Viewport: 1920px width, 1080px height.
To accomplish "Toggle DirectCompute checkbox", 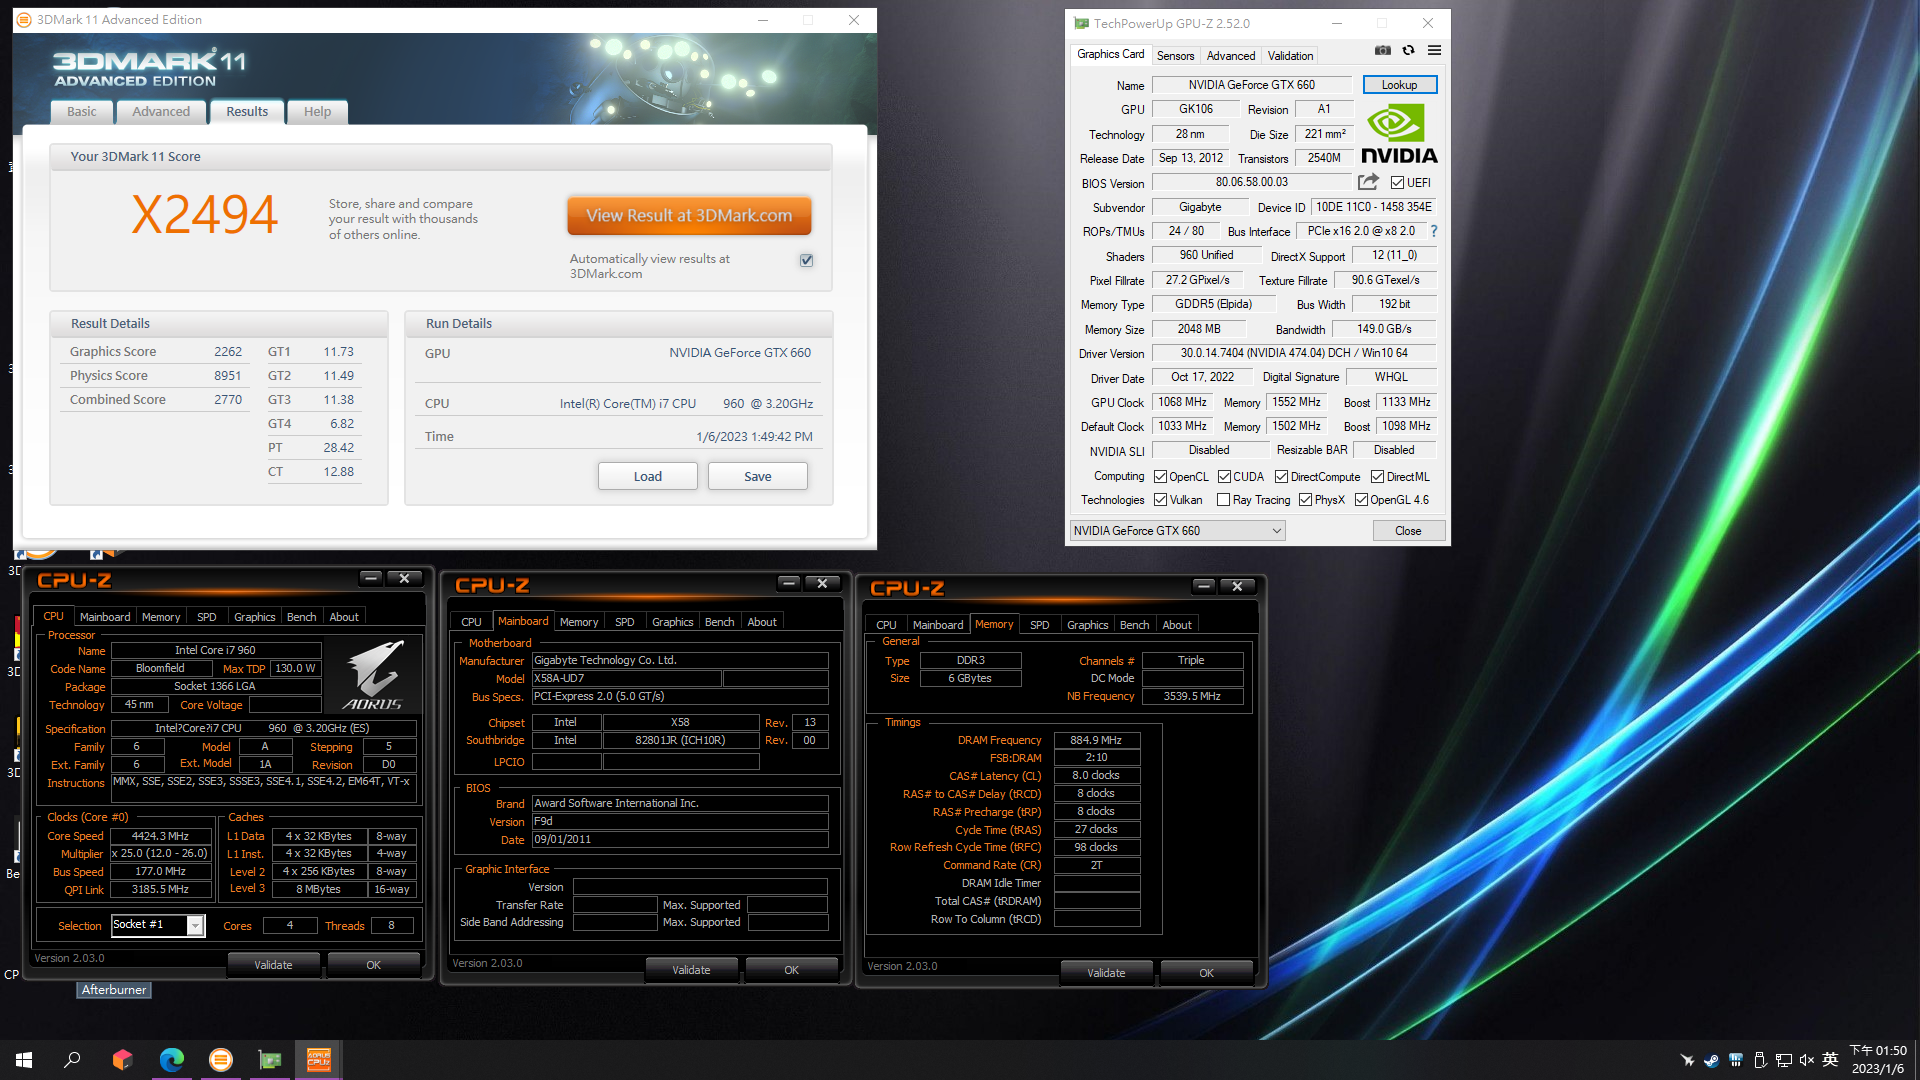I will tap(1281, 477).
